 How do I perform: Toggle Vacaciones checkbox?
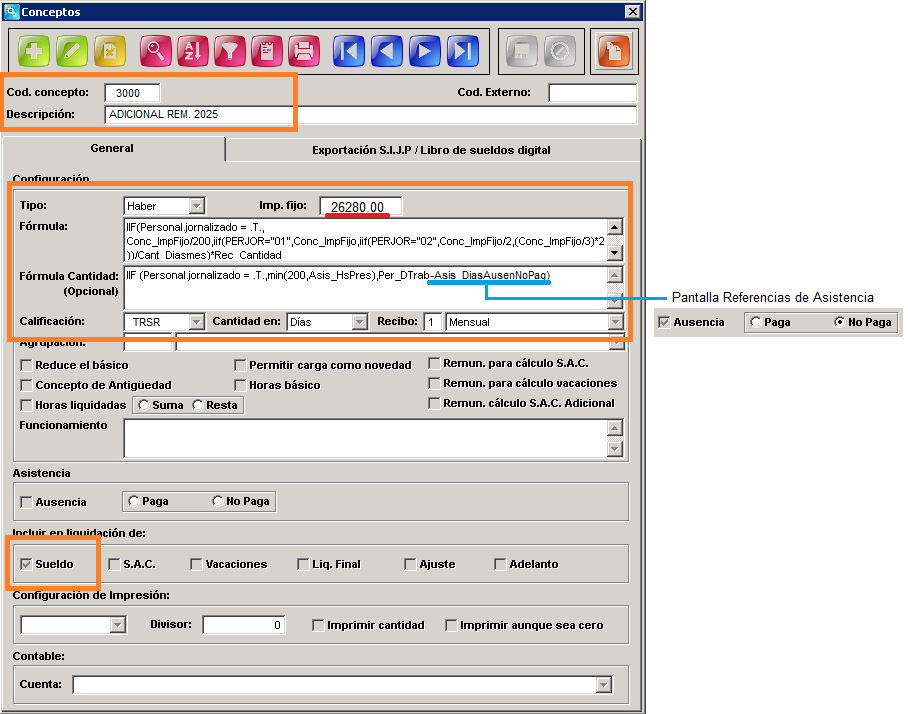[x=196, y=564]
